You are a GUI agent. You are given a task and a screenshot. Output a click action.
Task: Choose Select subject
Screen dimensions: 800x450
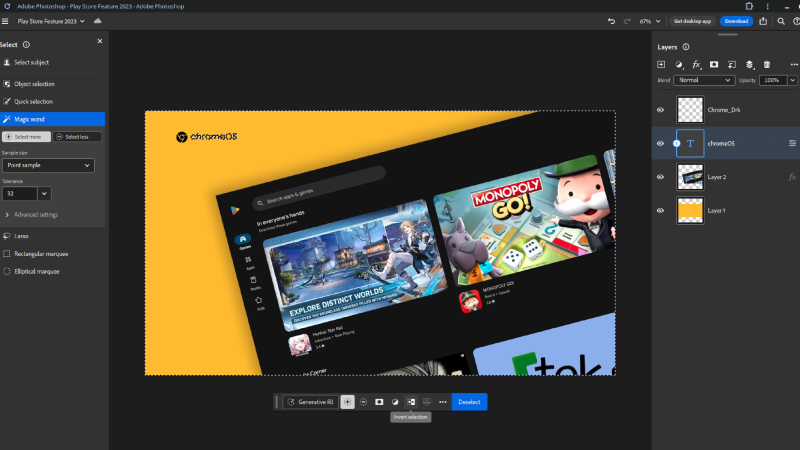(x=27, y=62)
